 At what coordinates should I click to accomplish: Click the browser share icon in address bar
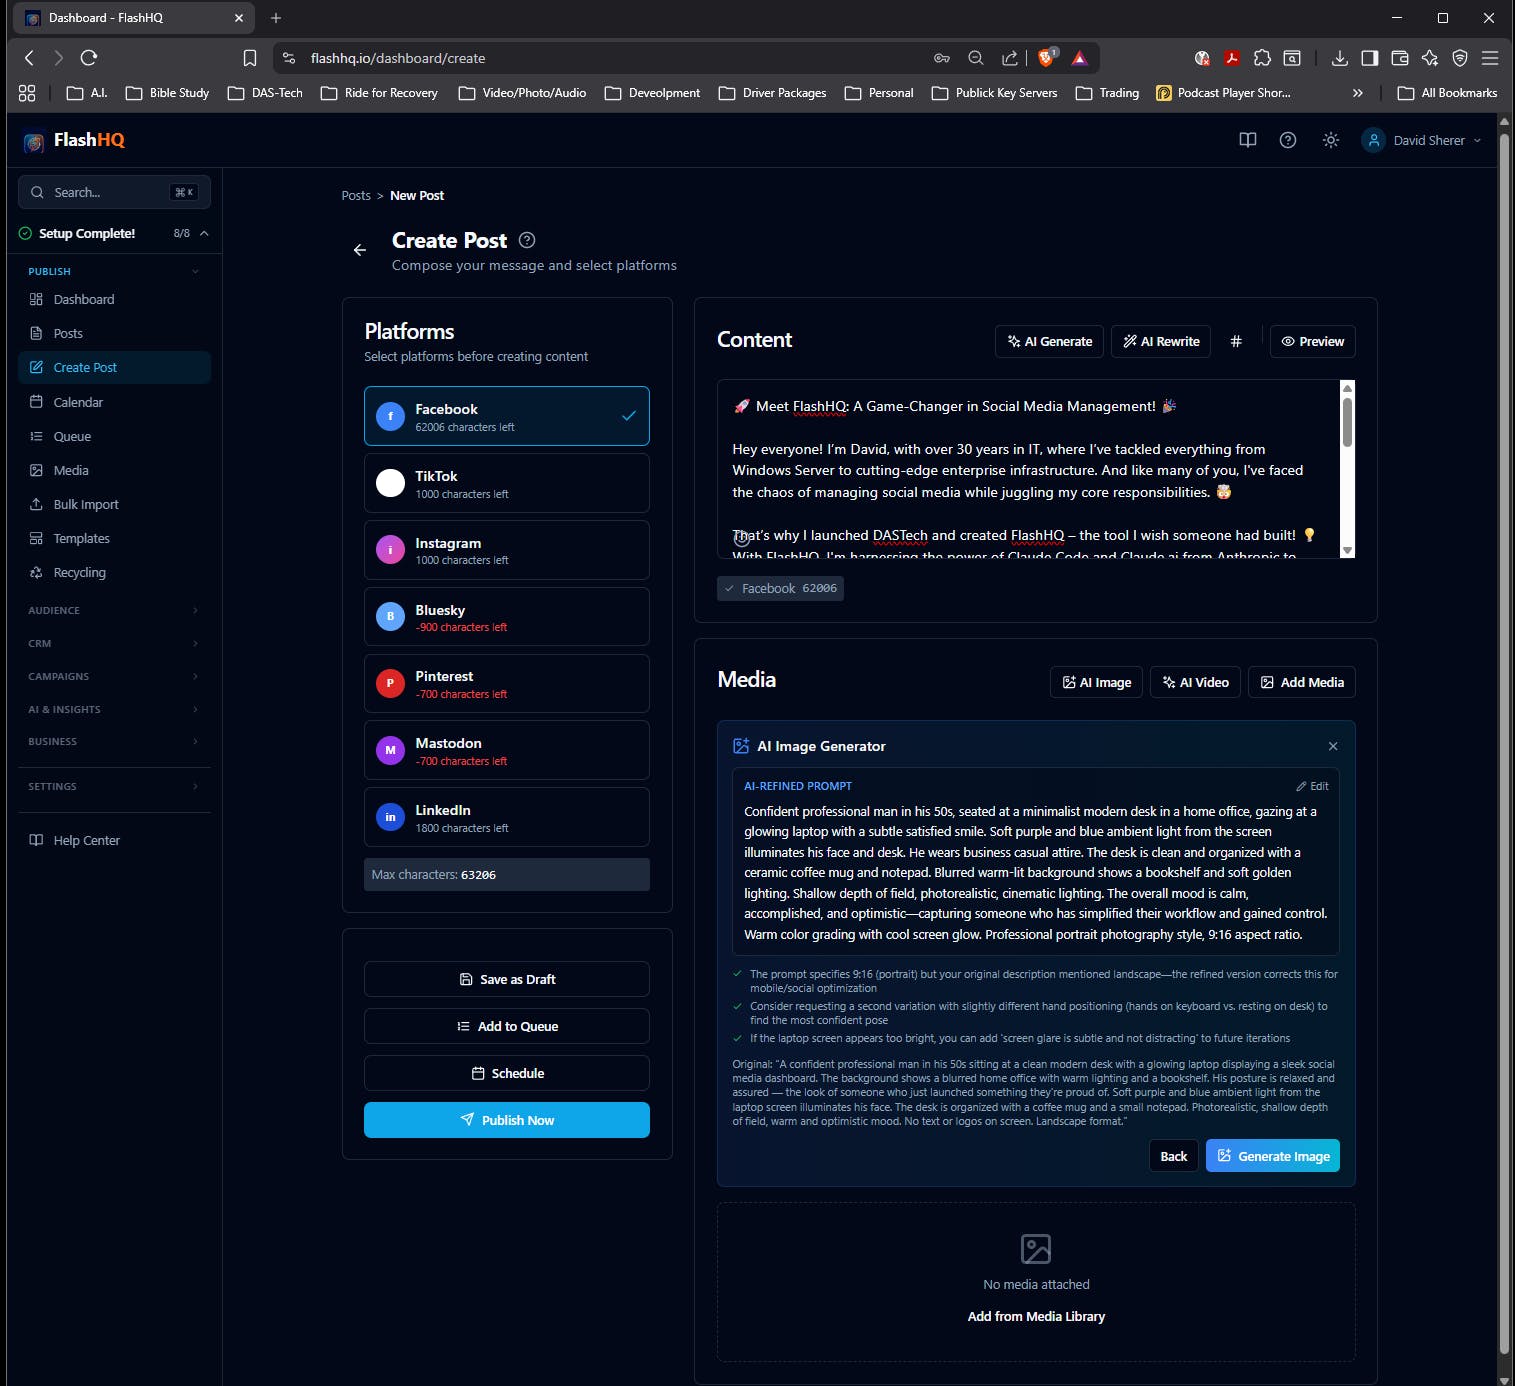click(x=1010, y=58)
